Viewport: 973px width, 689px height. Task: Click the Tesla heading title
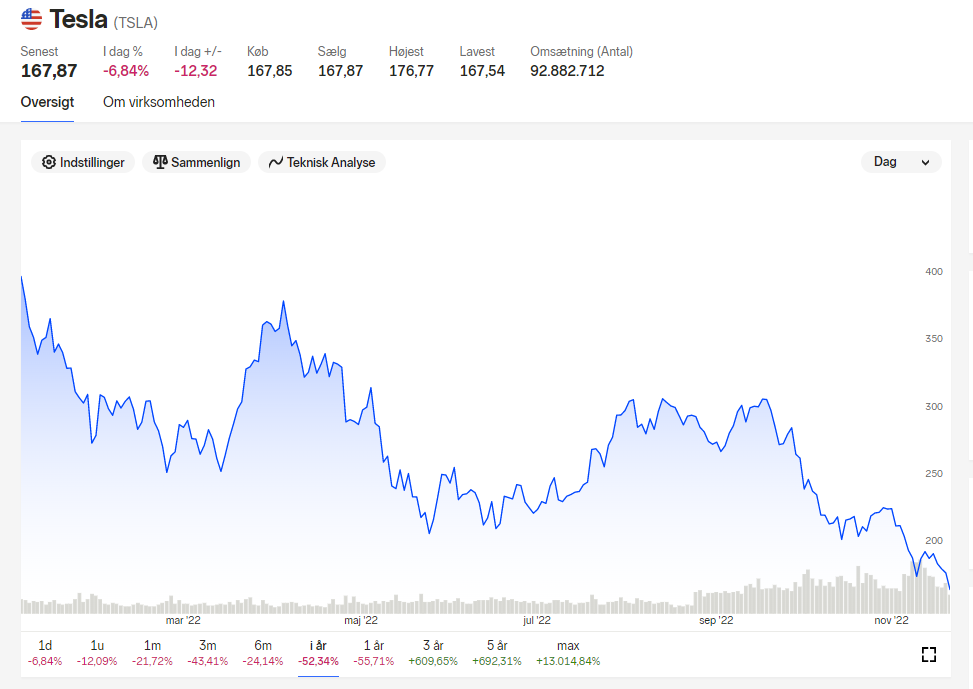pos(78,19)
